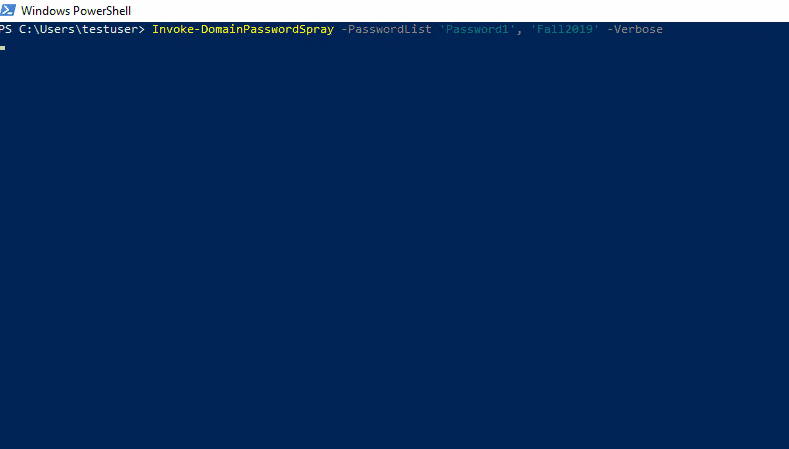
Task: Click the -Verbose switch
Action: coord(635,29)
